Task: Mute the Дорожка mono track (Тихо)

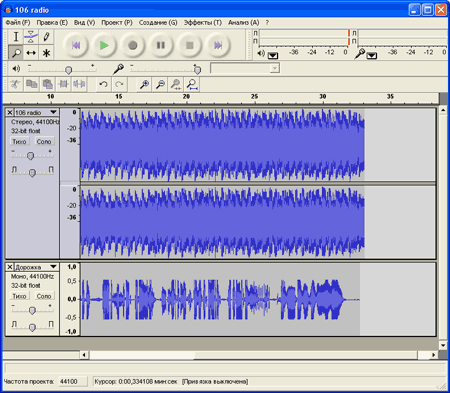Action: click(x=19, y=296)
